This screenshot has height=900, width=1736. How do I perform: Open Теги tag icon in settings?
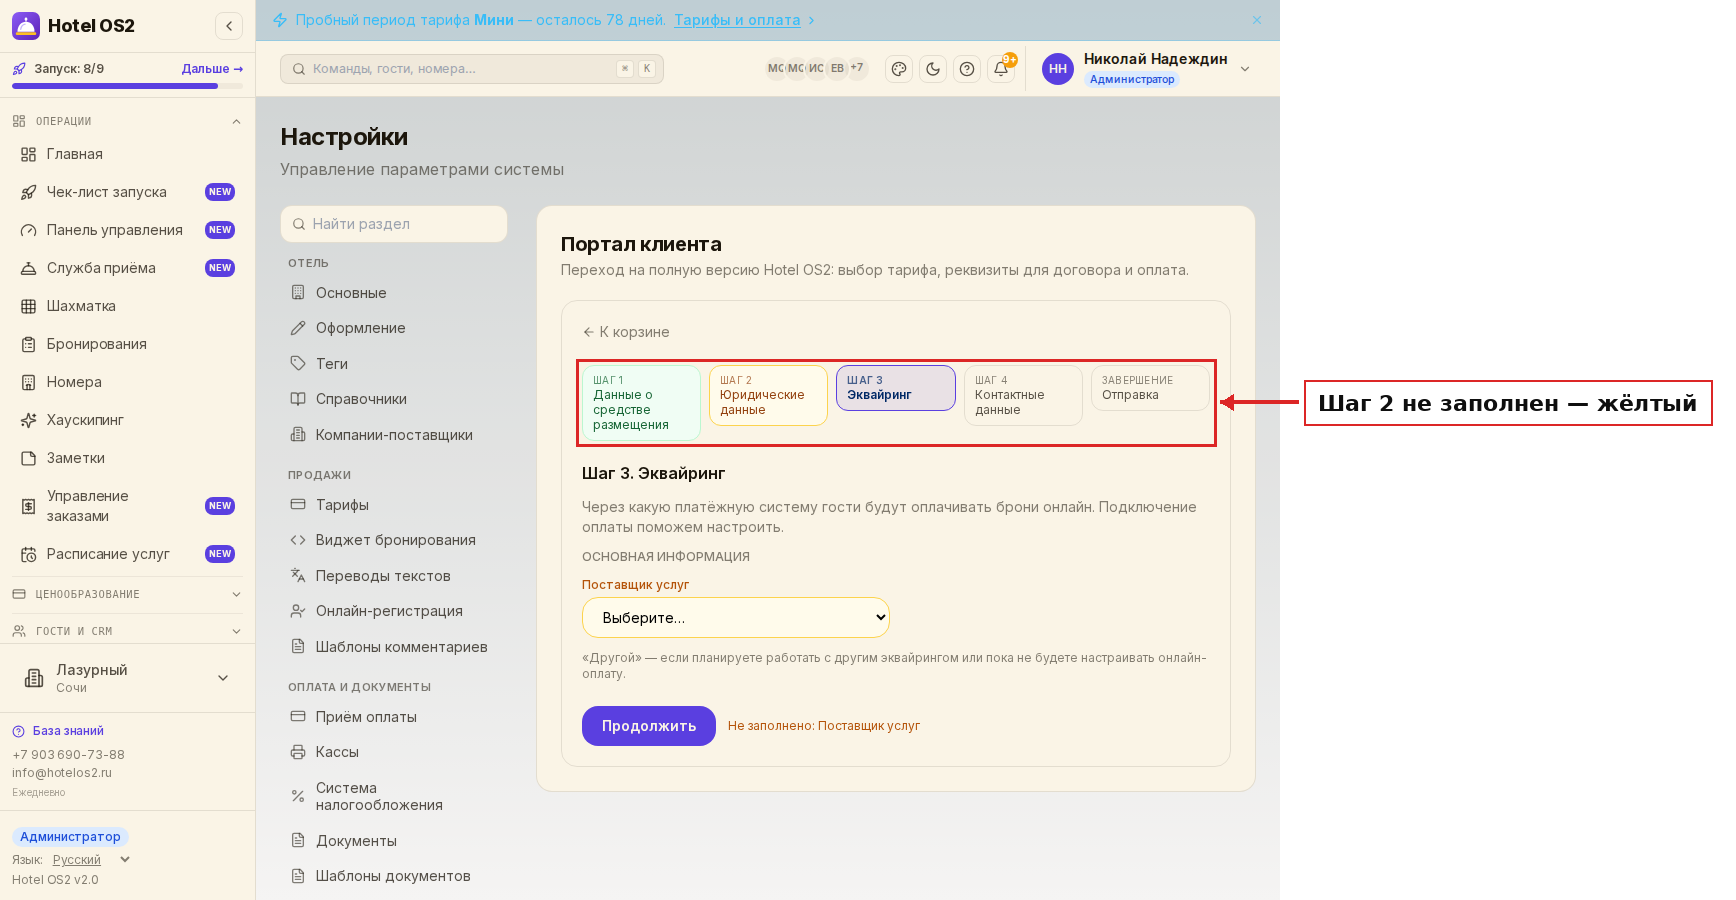[x=298, y=363]
